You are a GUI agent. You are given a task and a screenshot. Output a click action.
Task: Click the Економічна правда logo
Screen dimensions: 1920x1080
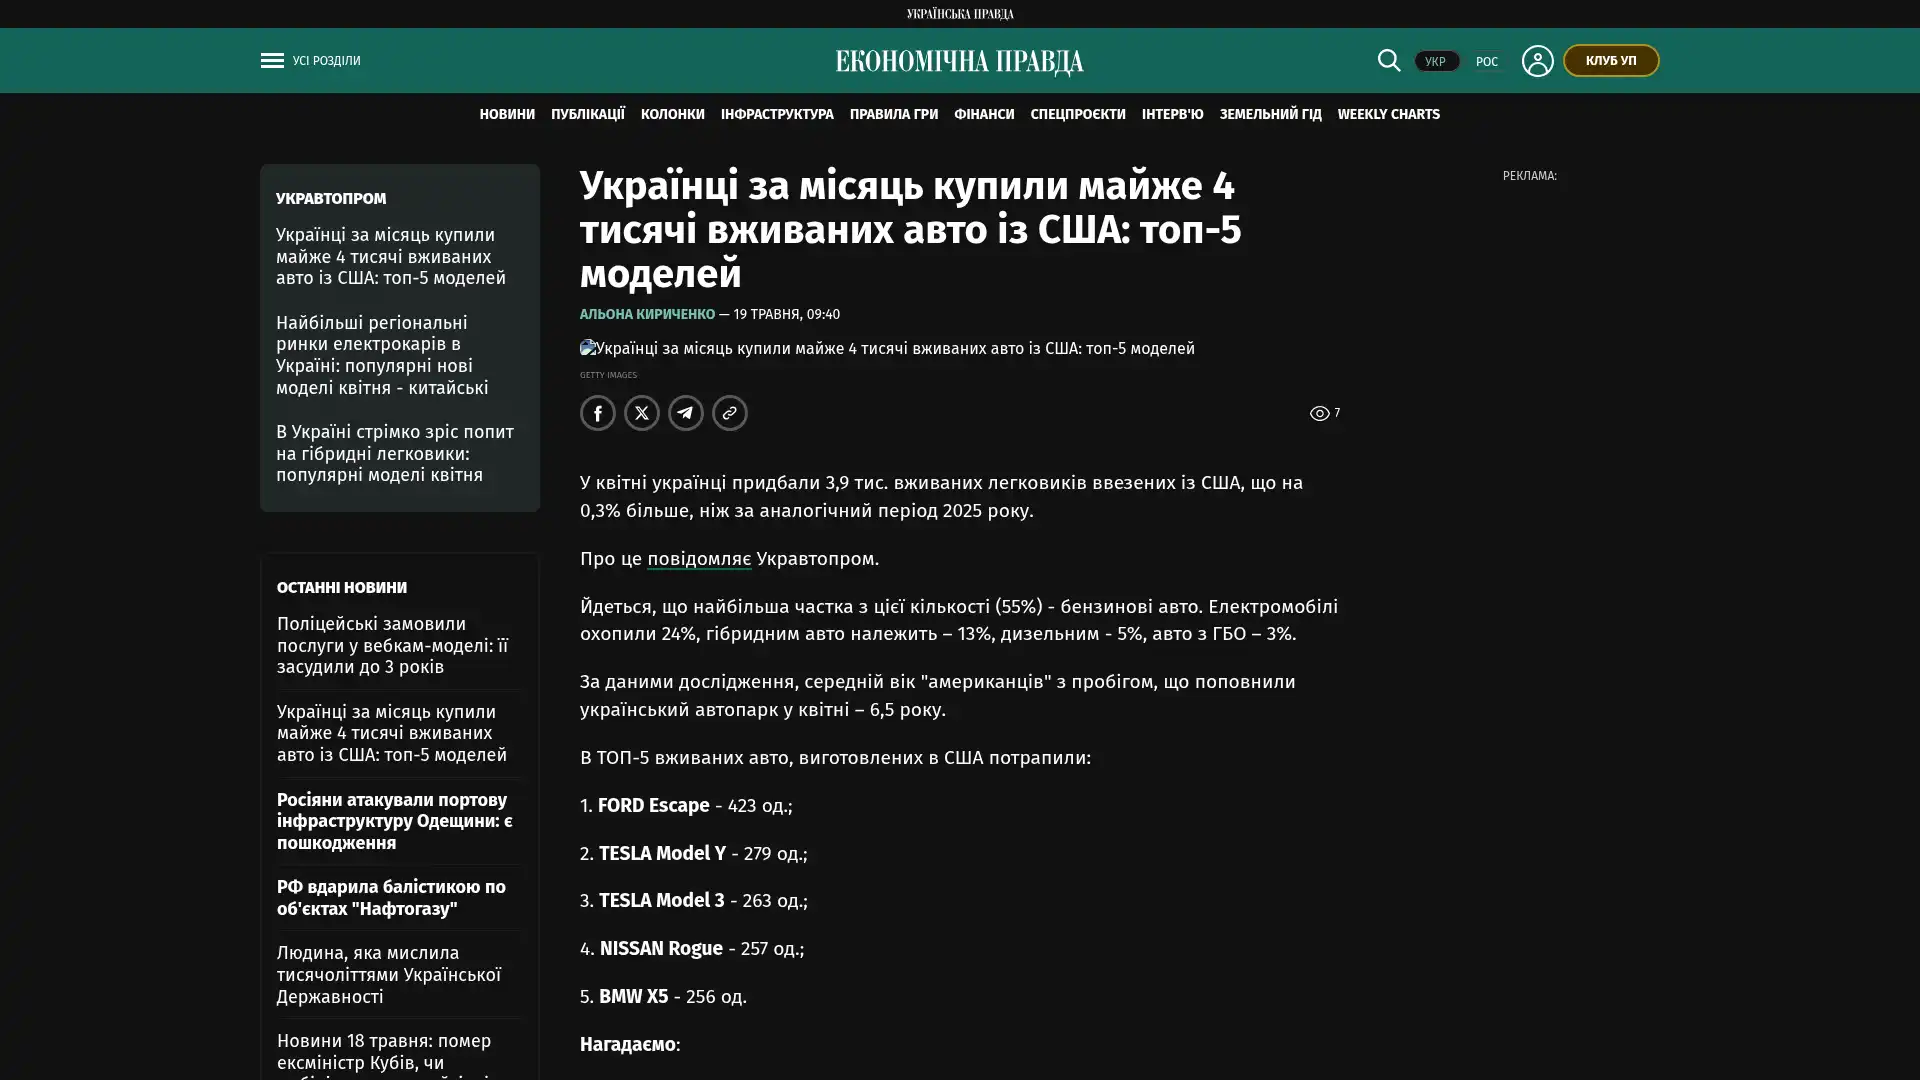click(960, 62)
